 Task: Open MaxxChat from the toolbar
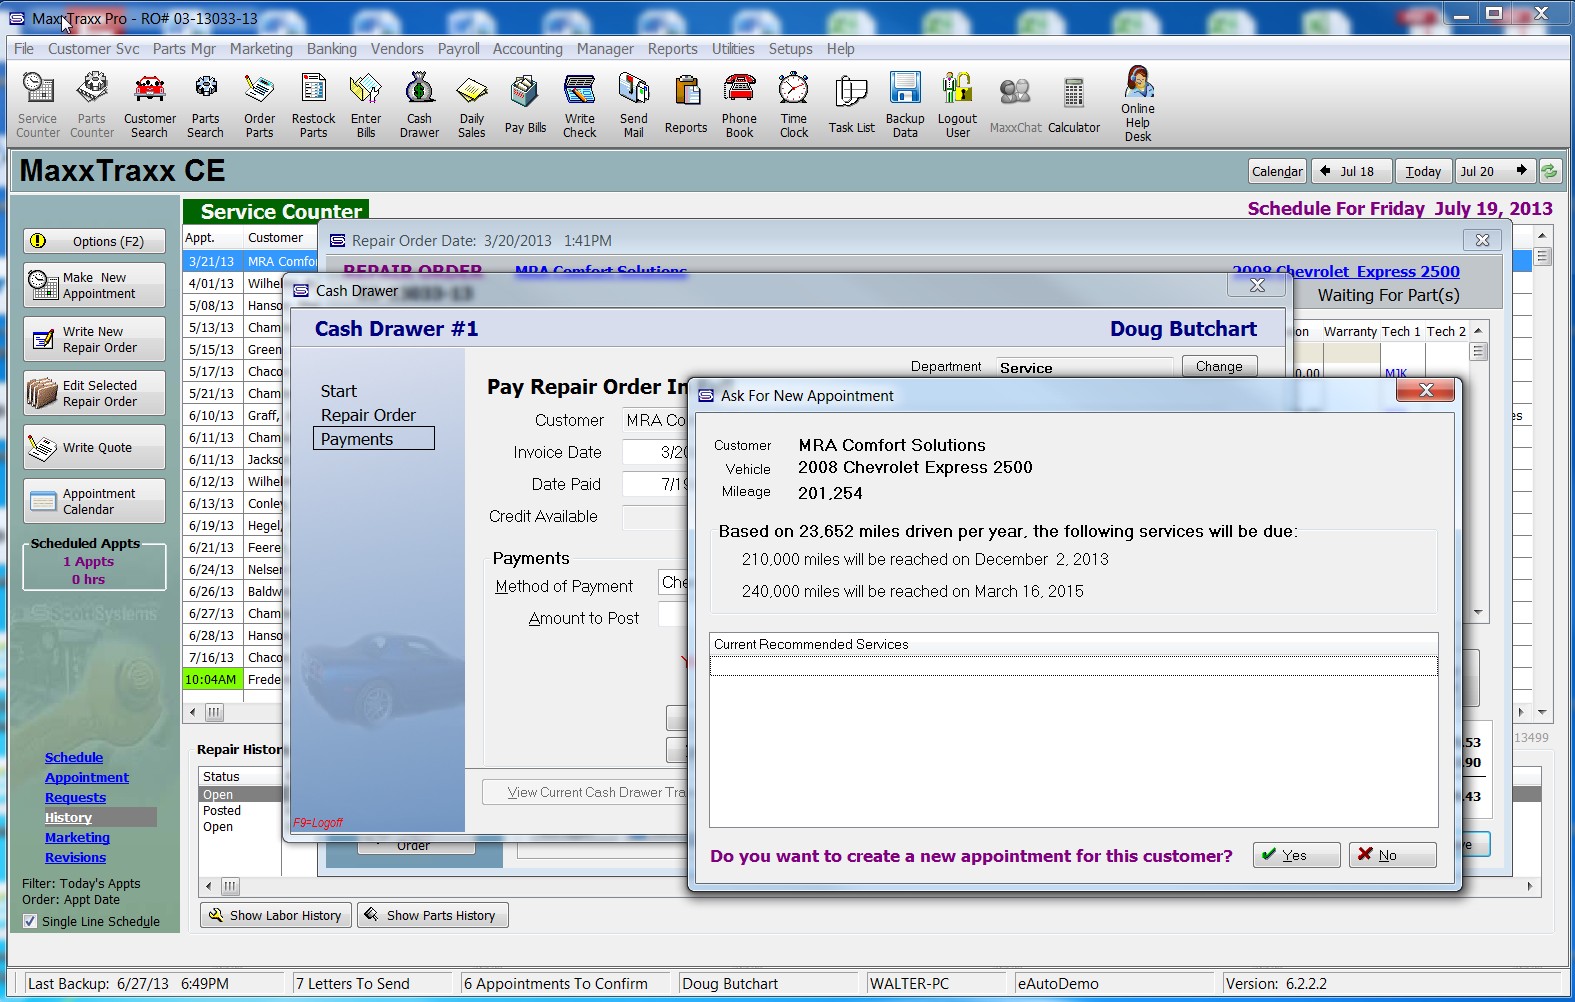tap(1016, 104)
